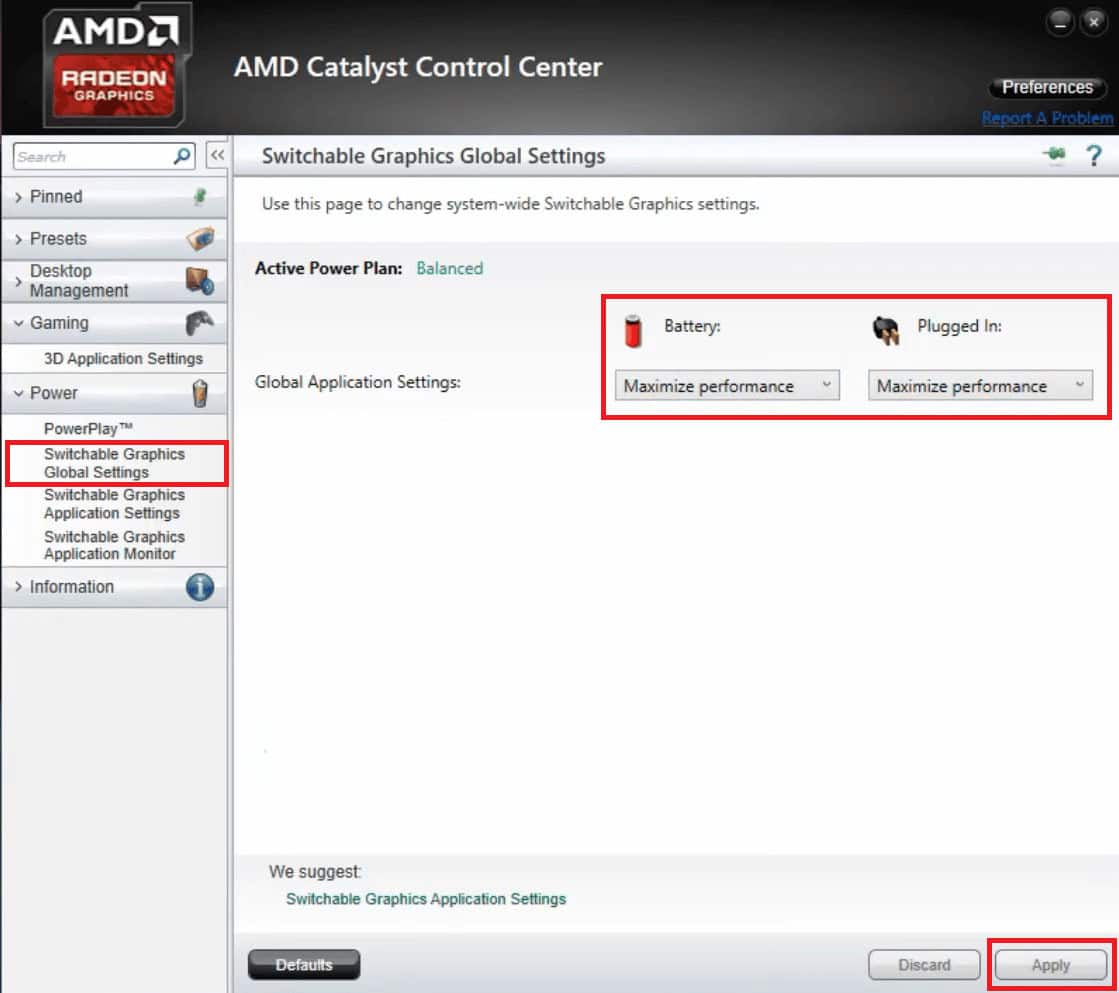Open the Plugged In Maximize performance dropdown

click(979, 385)
